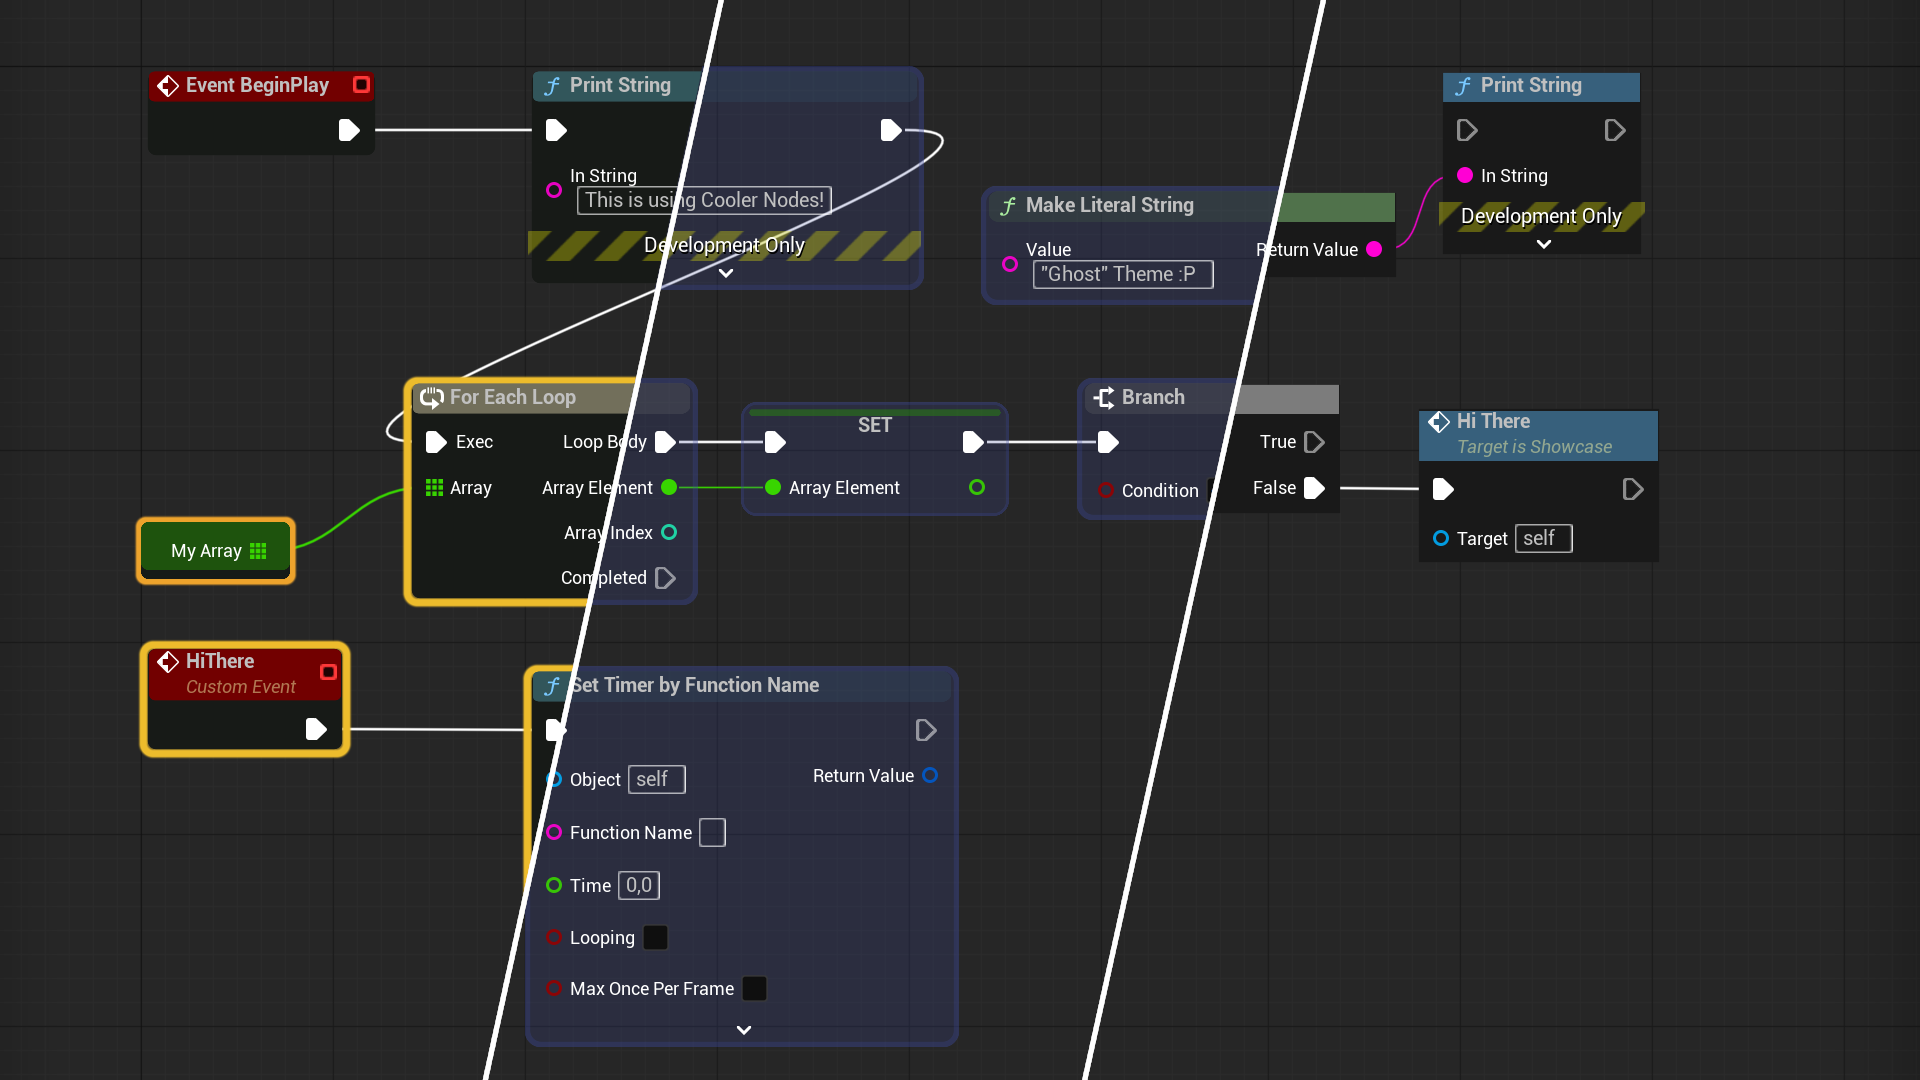Expand Set Timer by Function Name advanced options

pos(743,1030)
